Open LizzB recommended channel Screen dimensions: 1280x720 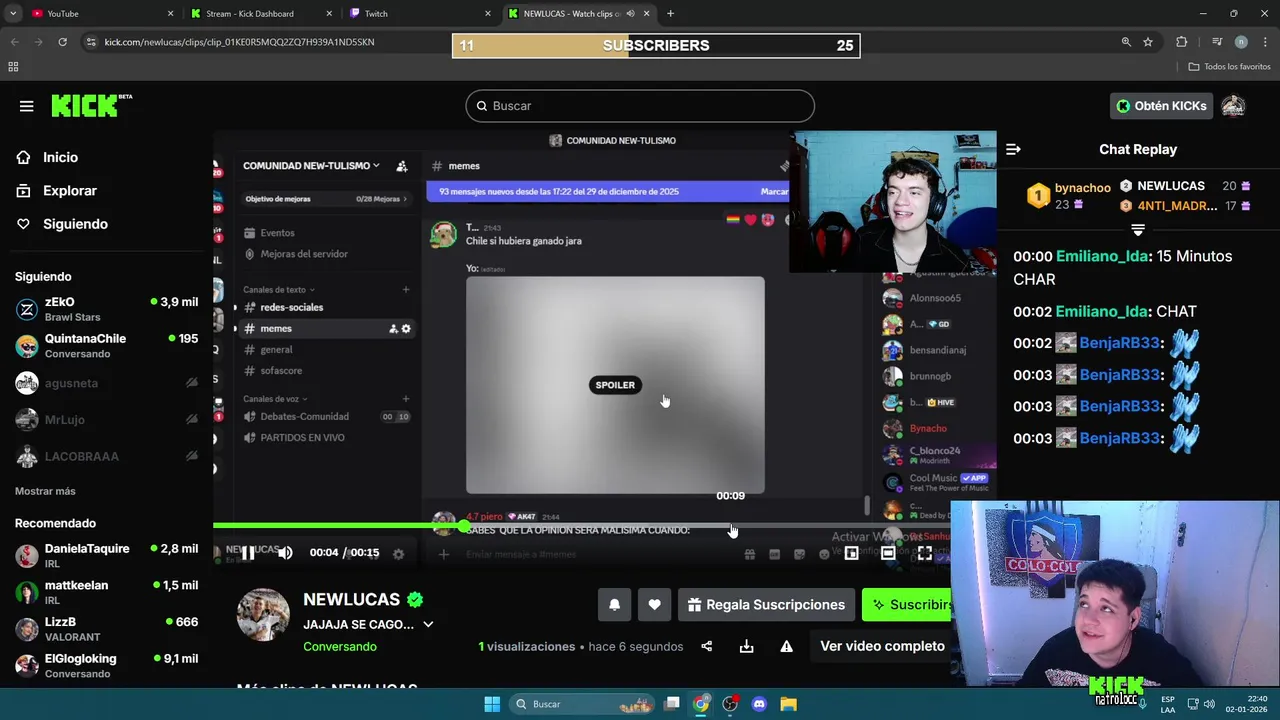point(106,629)
